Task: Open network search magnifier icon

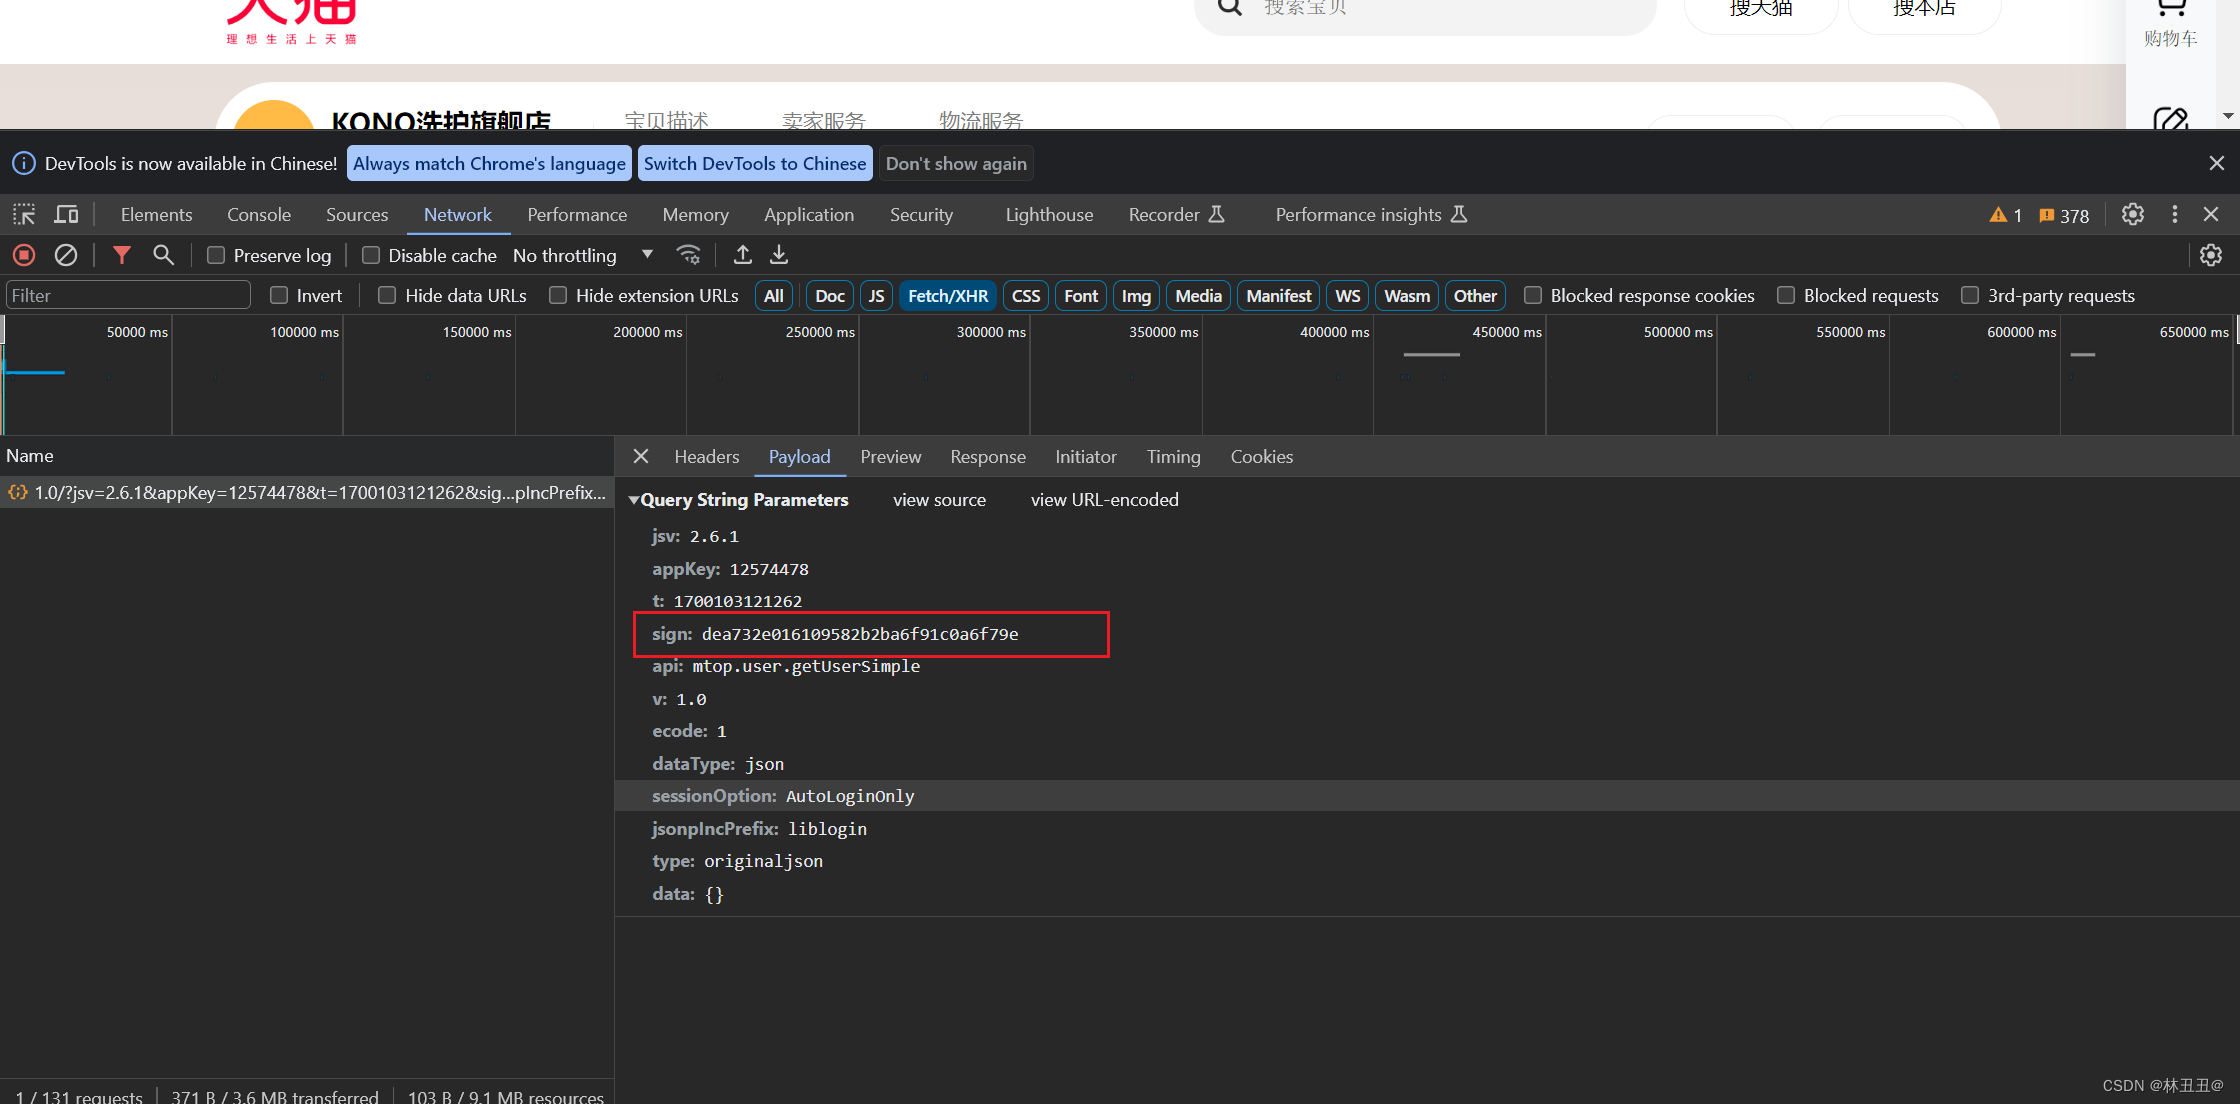Action: coord(163,255)
